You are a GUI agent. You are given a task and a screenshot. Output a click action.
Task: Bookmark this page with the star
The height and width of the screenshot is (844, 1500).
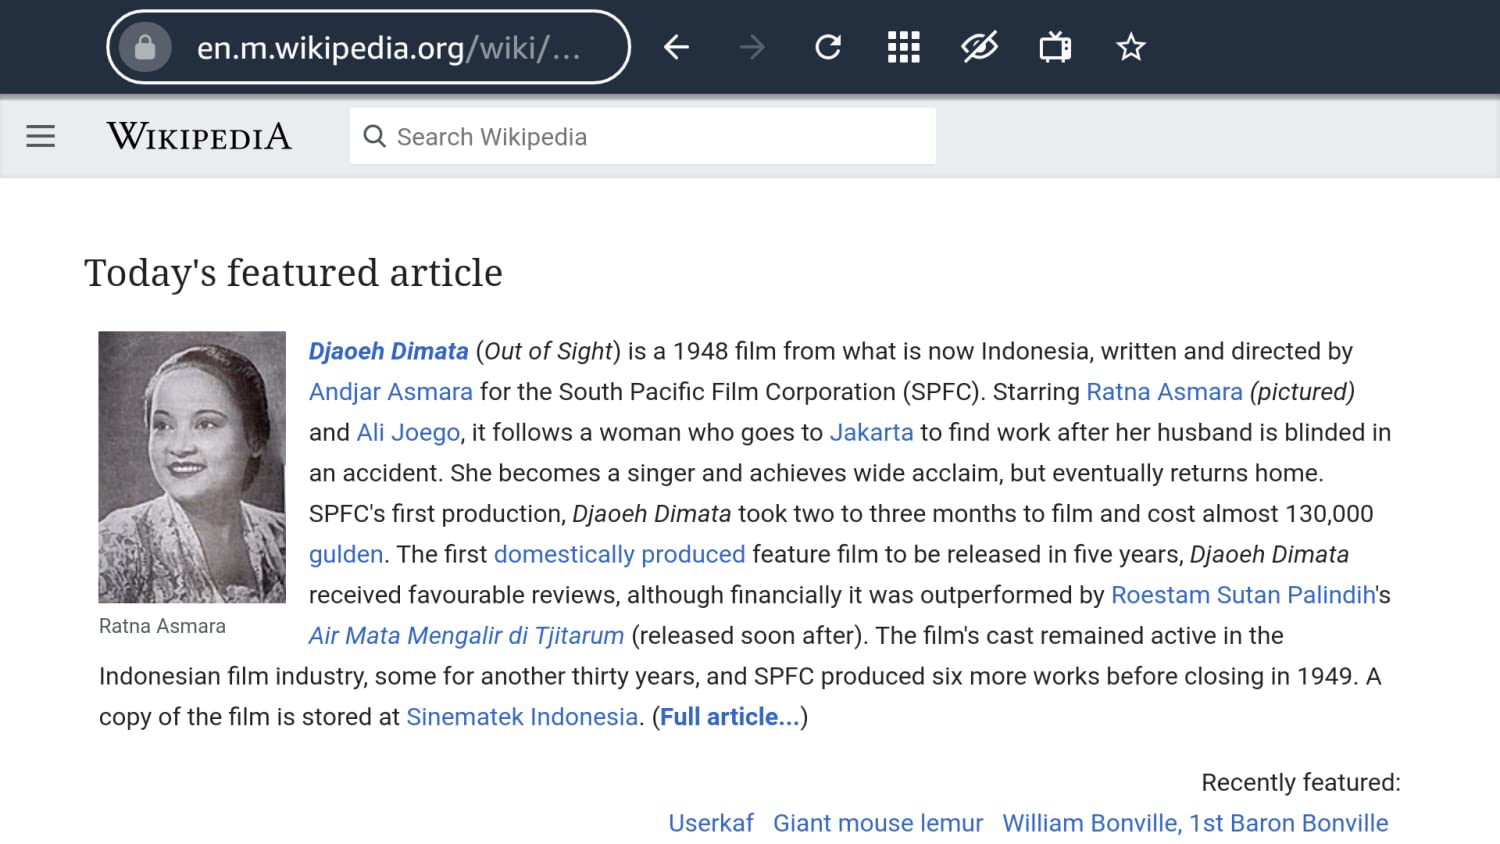[1131, 46]
